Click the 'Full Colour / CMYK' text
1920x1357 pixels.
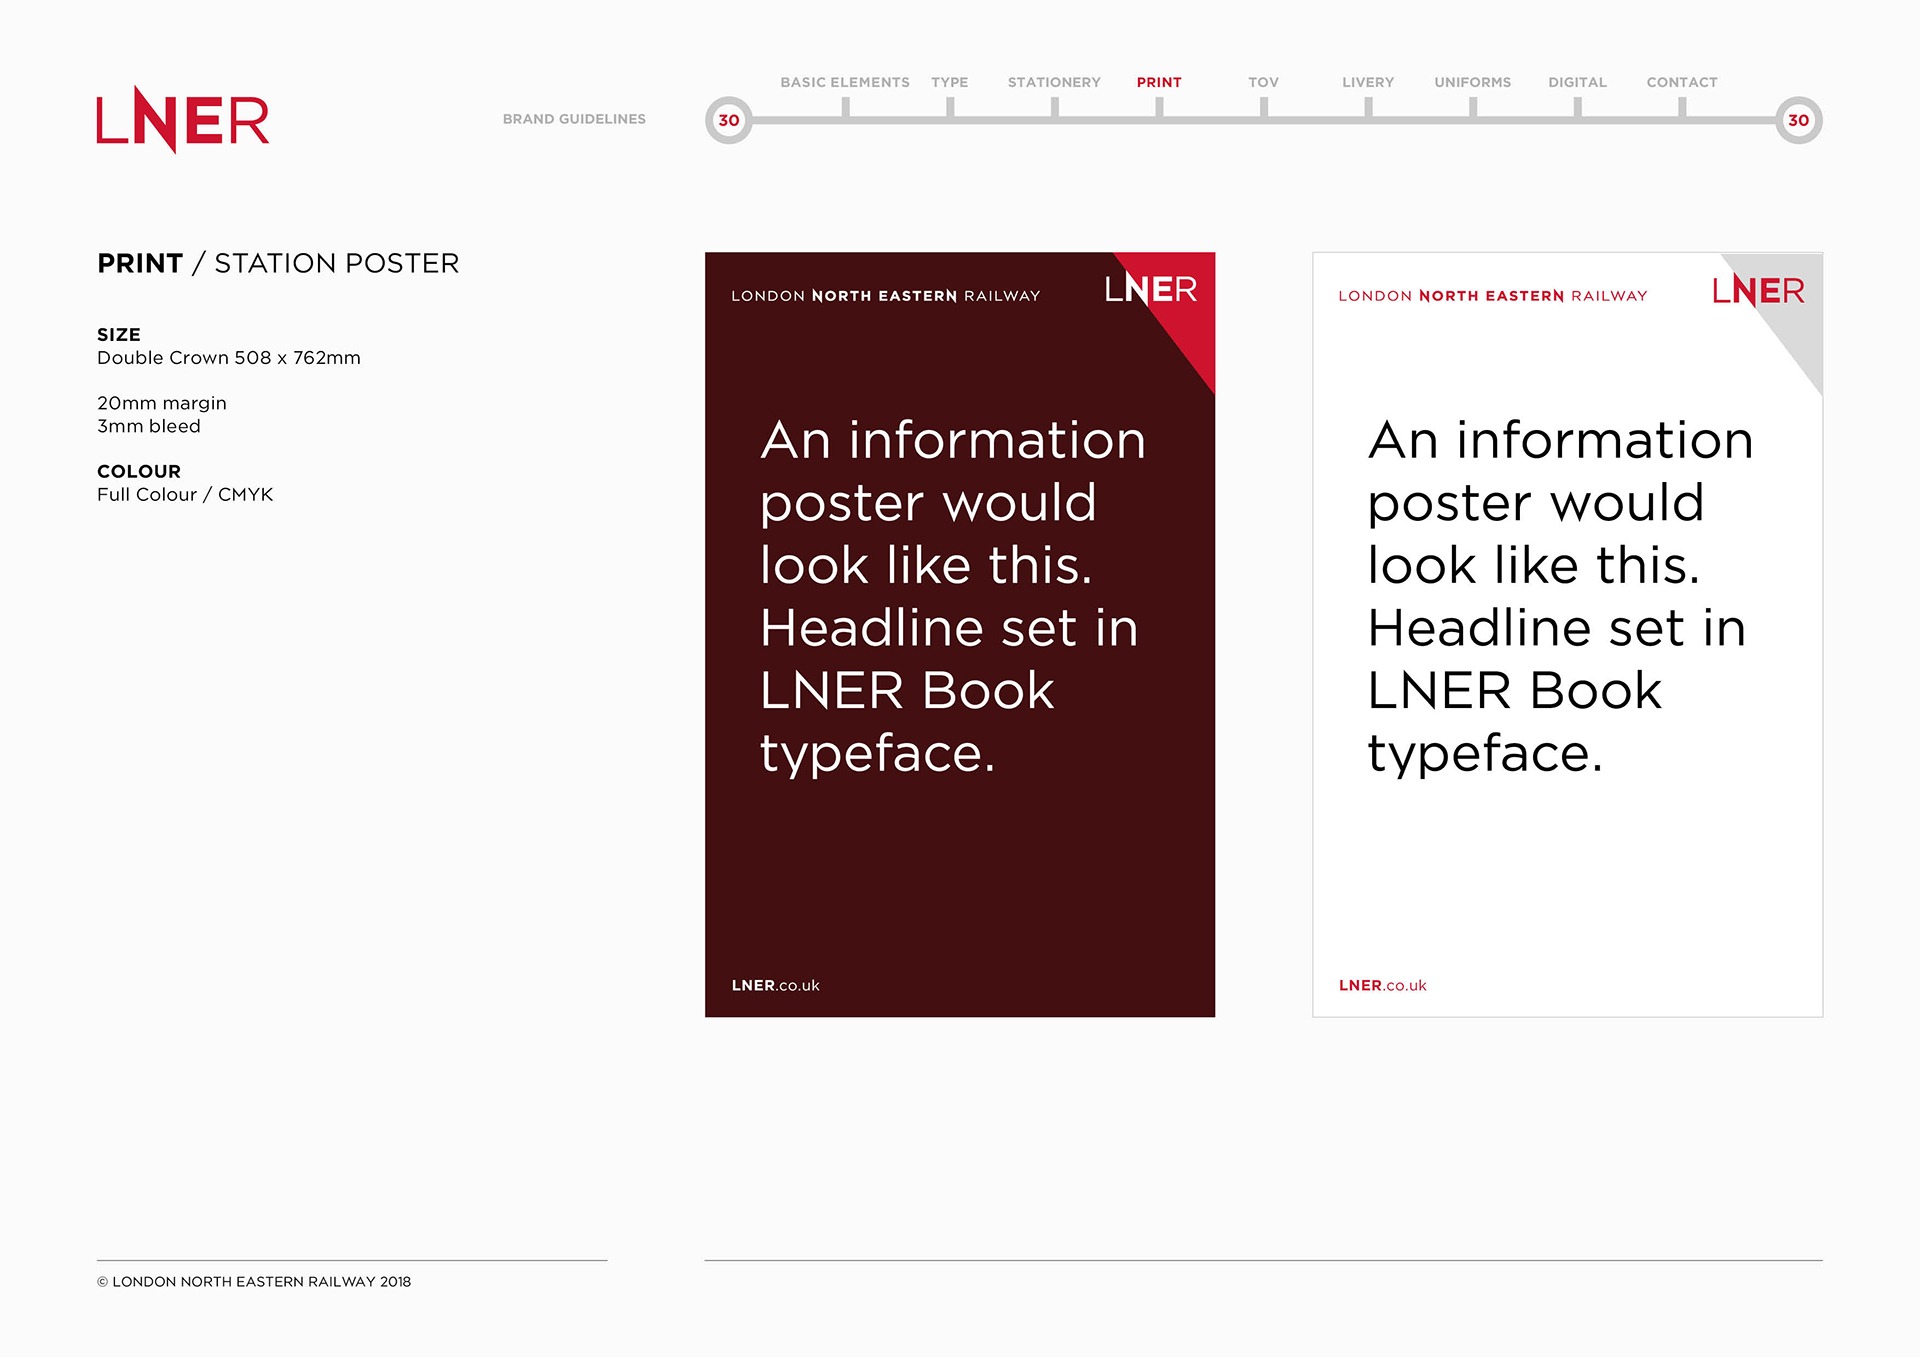[x=185, y=495]
